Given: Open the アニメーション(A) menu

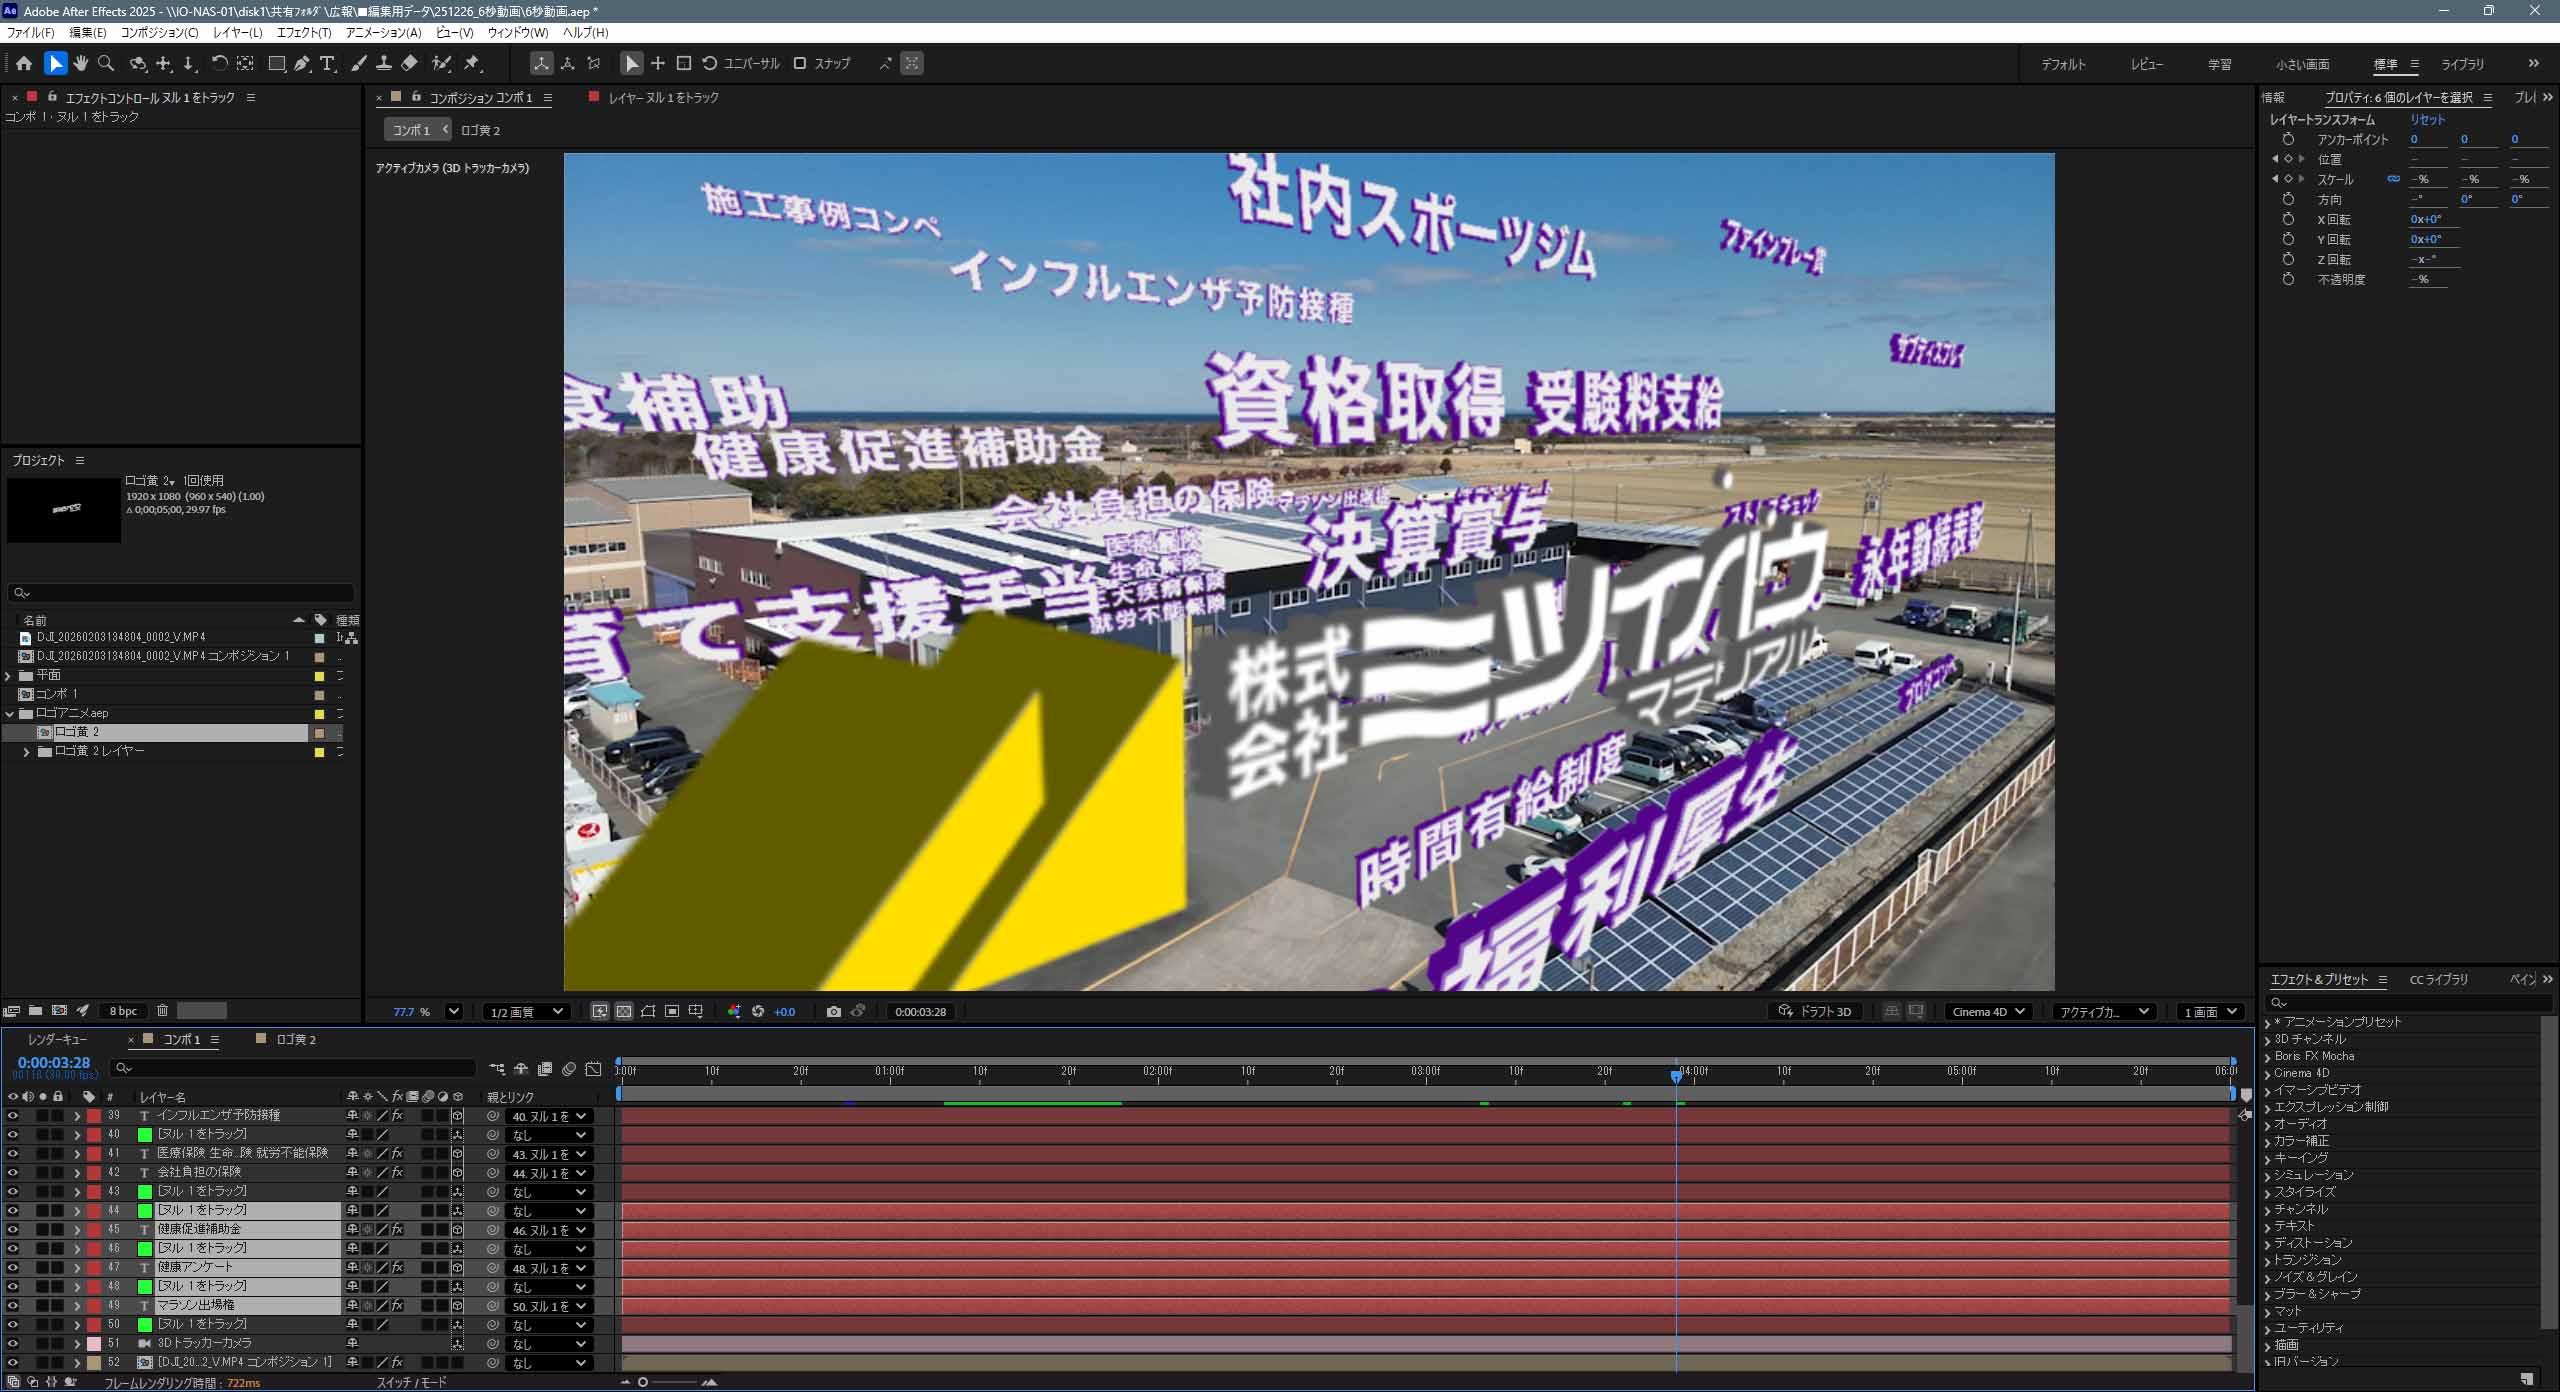Looking at the screenshot, I should point(383,32).
